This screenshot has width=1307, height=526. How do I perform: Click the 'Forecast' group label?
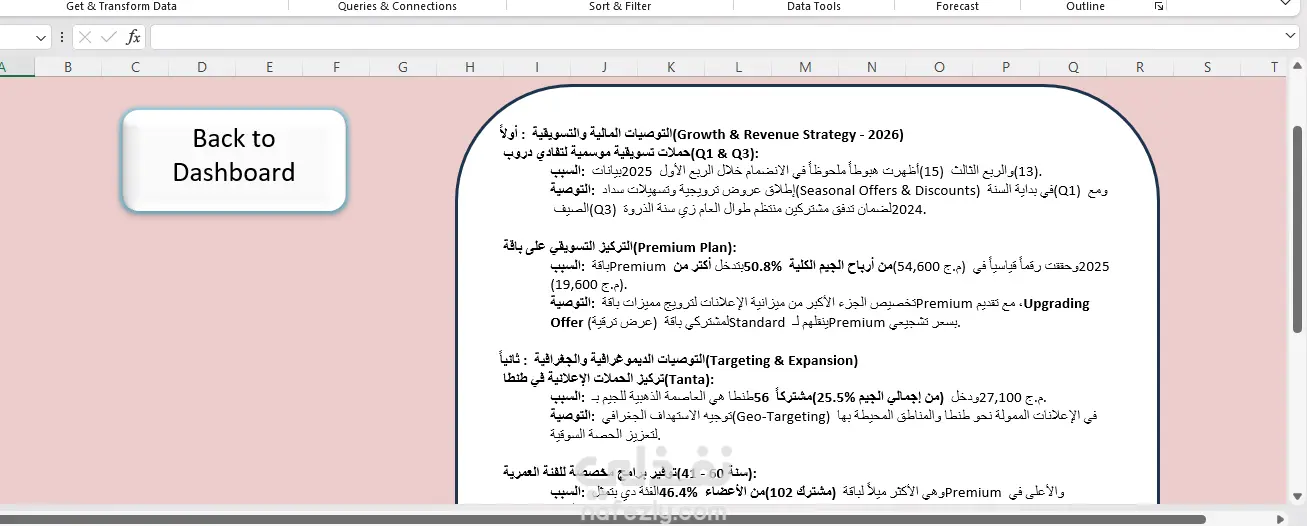(x=958, y=6)
